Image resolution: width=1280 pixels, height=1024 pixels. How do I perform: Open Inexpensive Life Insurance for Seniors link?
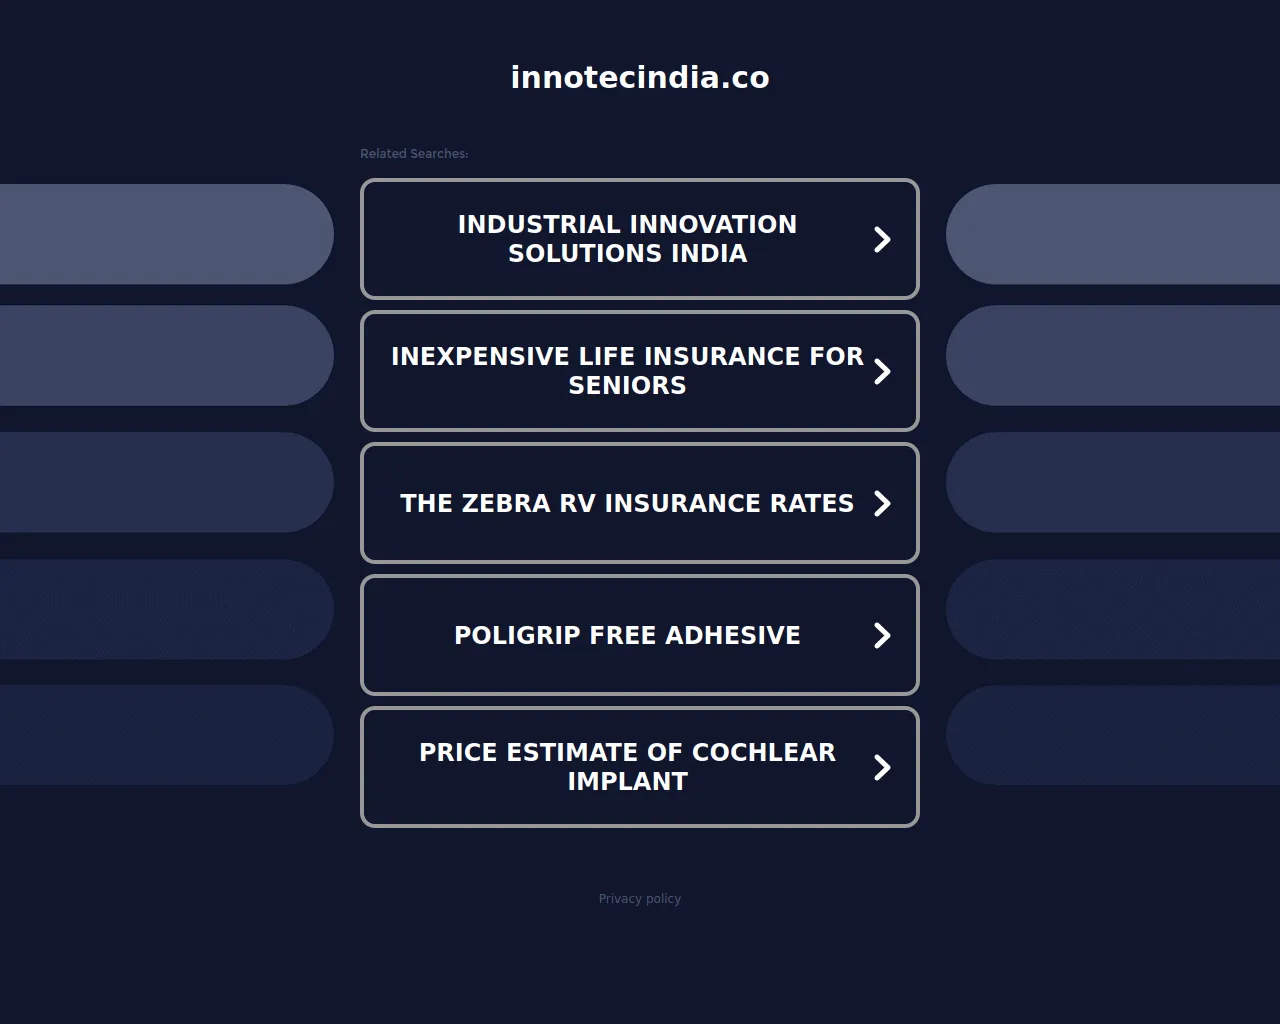tap(627, 371)
